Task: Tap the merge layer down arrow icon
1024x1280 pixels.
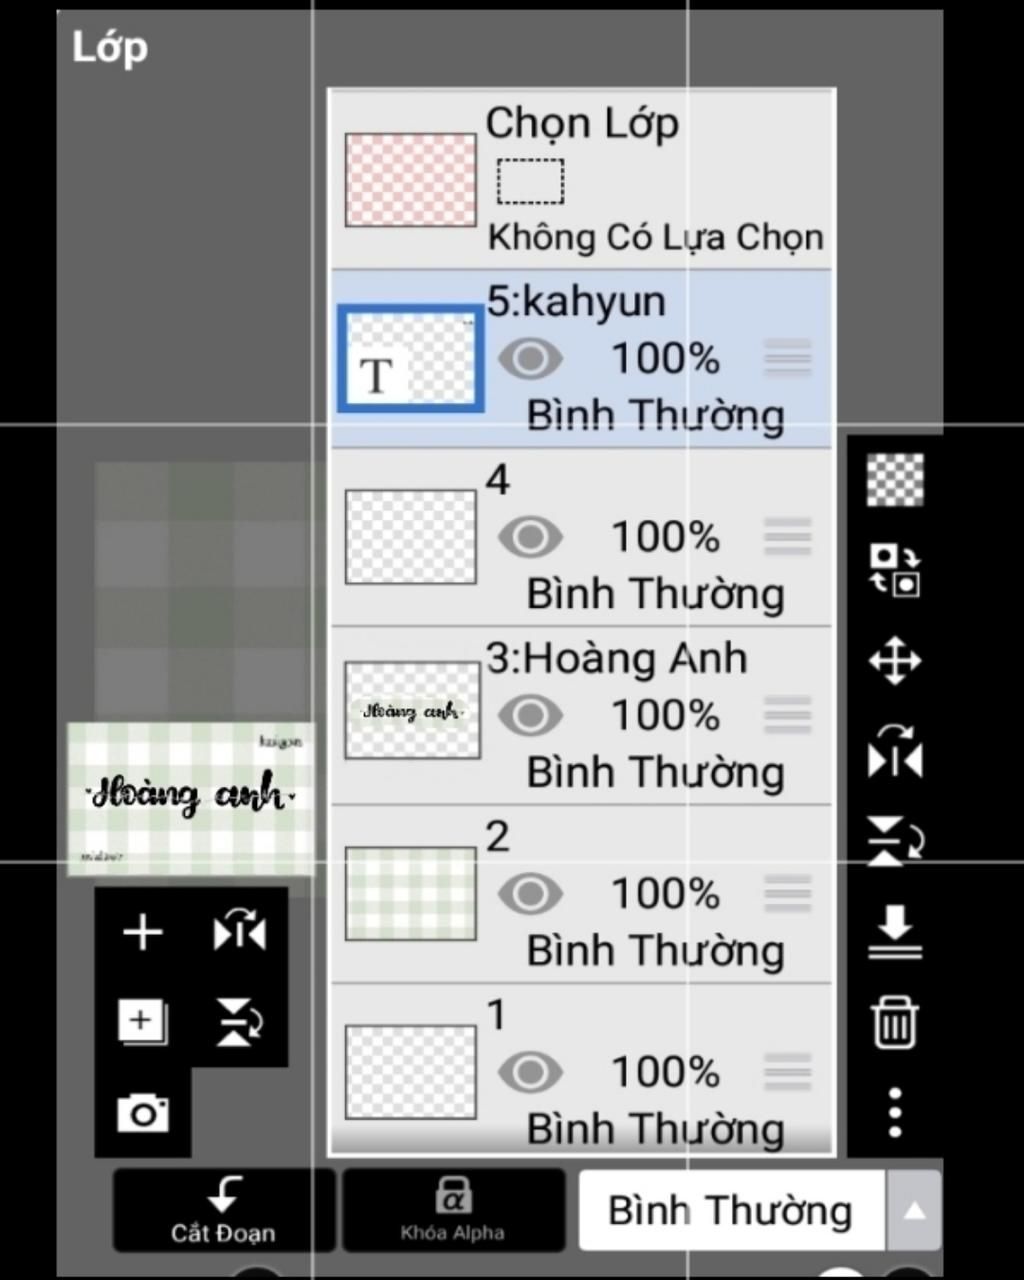Action: tap(894, 932)
